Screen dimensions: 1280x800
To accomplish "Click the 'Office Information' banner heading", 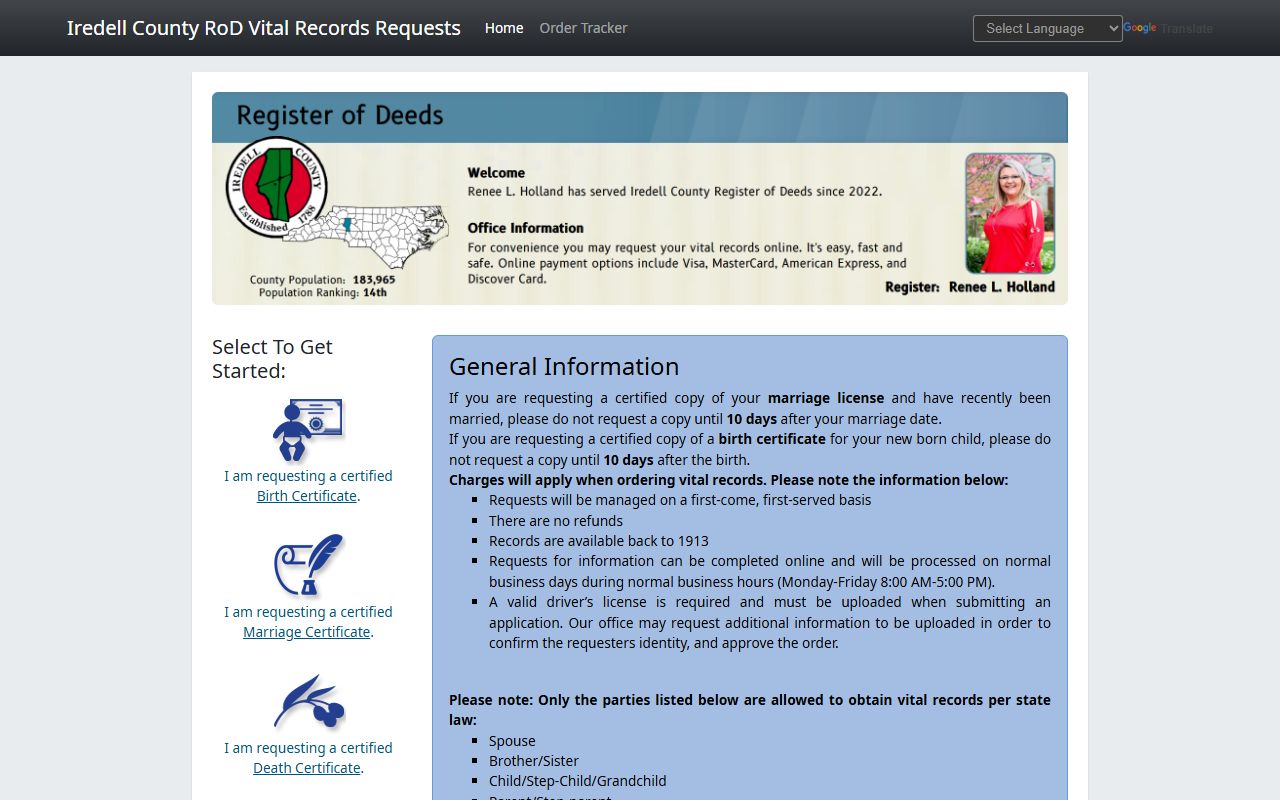I will click(x=526, y=228).
